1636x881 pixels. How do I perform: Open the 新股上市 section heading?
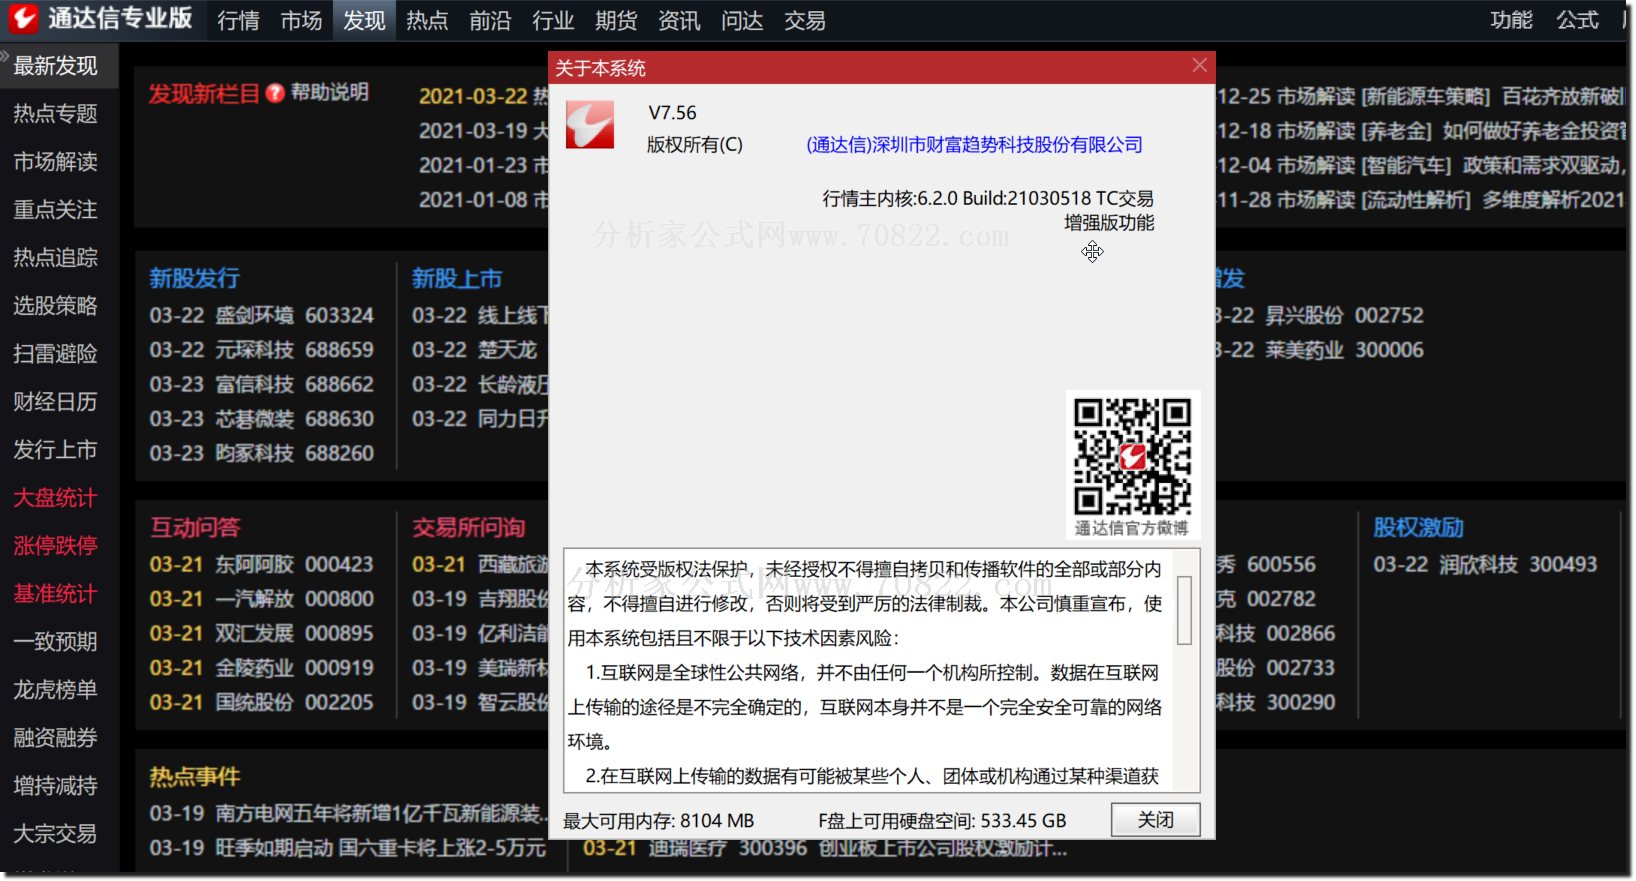point(457,279)
